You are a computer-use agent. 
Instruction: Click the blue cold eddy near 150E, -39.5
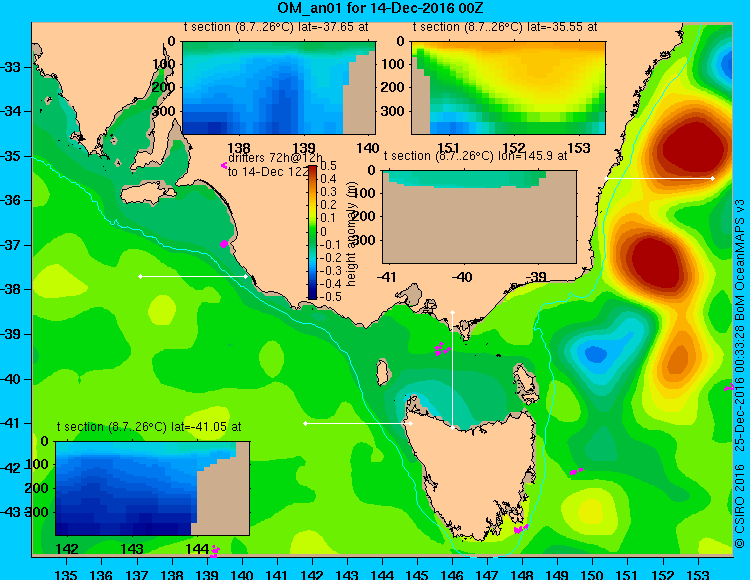point(595,354)
